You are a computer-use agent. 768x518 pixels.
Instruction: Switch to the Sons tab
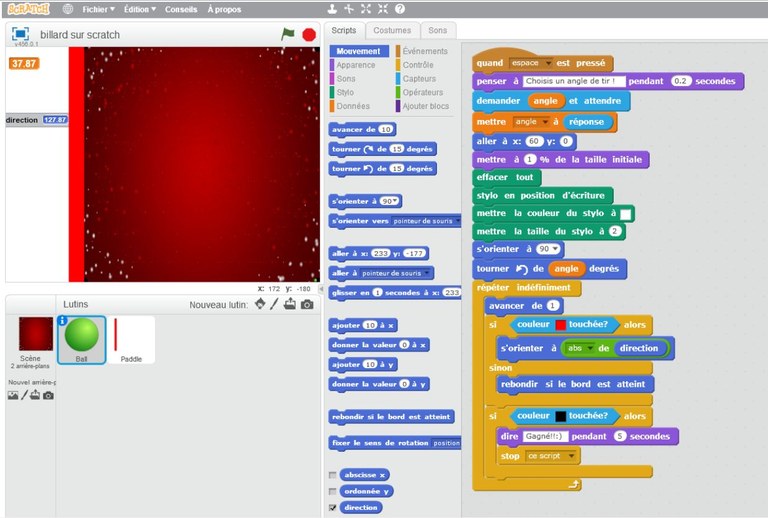pyautogui.click(x=437, y=30)
